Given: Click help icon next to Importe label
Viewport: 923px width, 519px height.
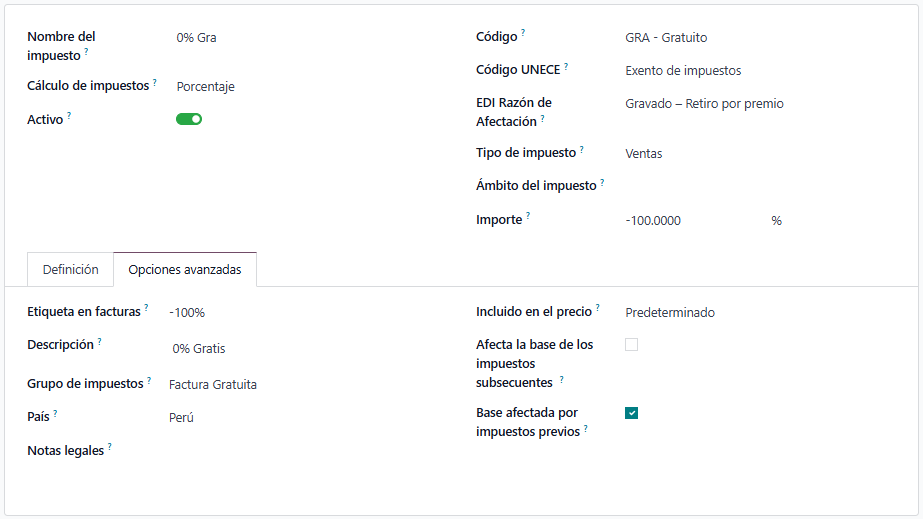Looking at the screenshot, I should (x=528, y=216).
